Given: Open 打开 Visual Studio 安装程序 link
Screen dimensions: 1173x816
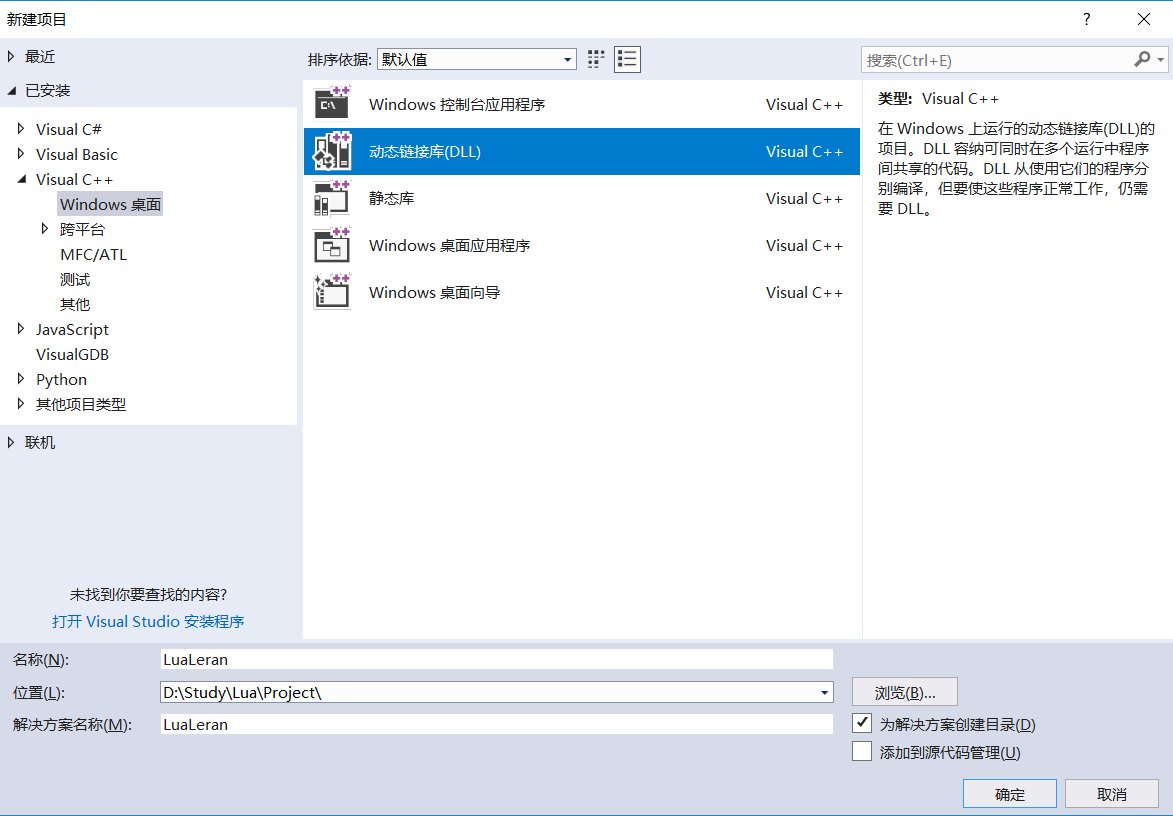Looking at the screenshot, I should (147, 621).
